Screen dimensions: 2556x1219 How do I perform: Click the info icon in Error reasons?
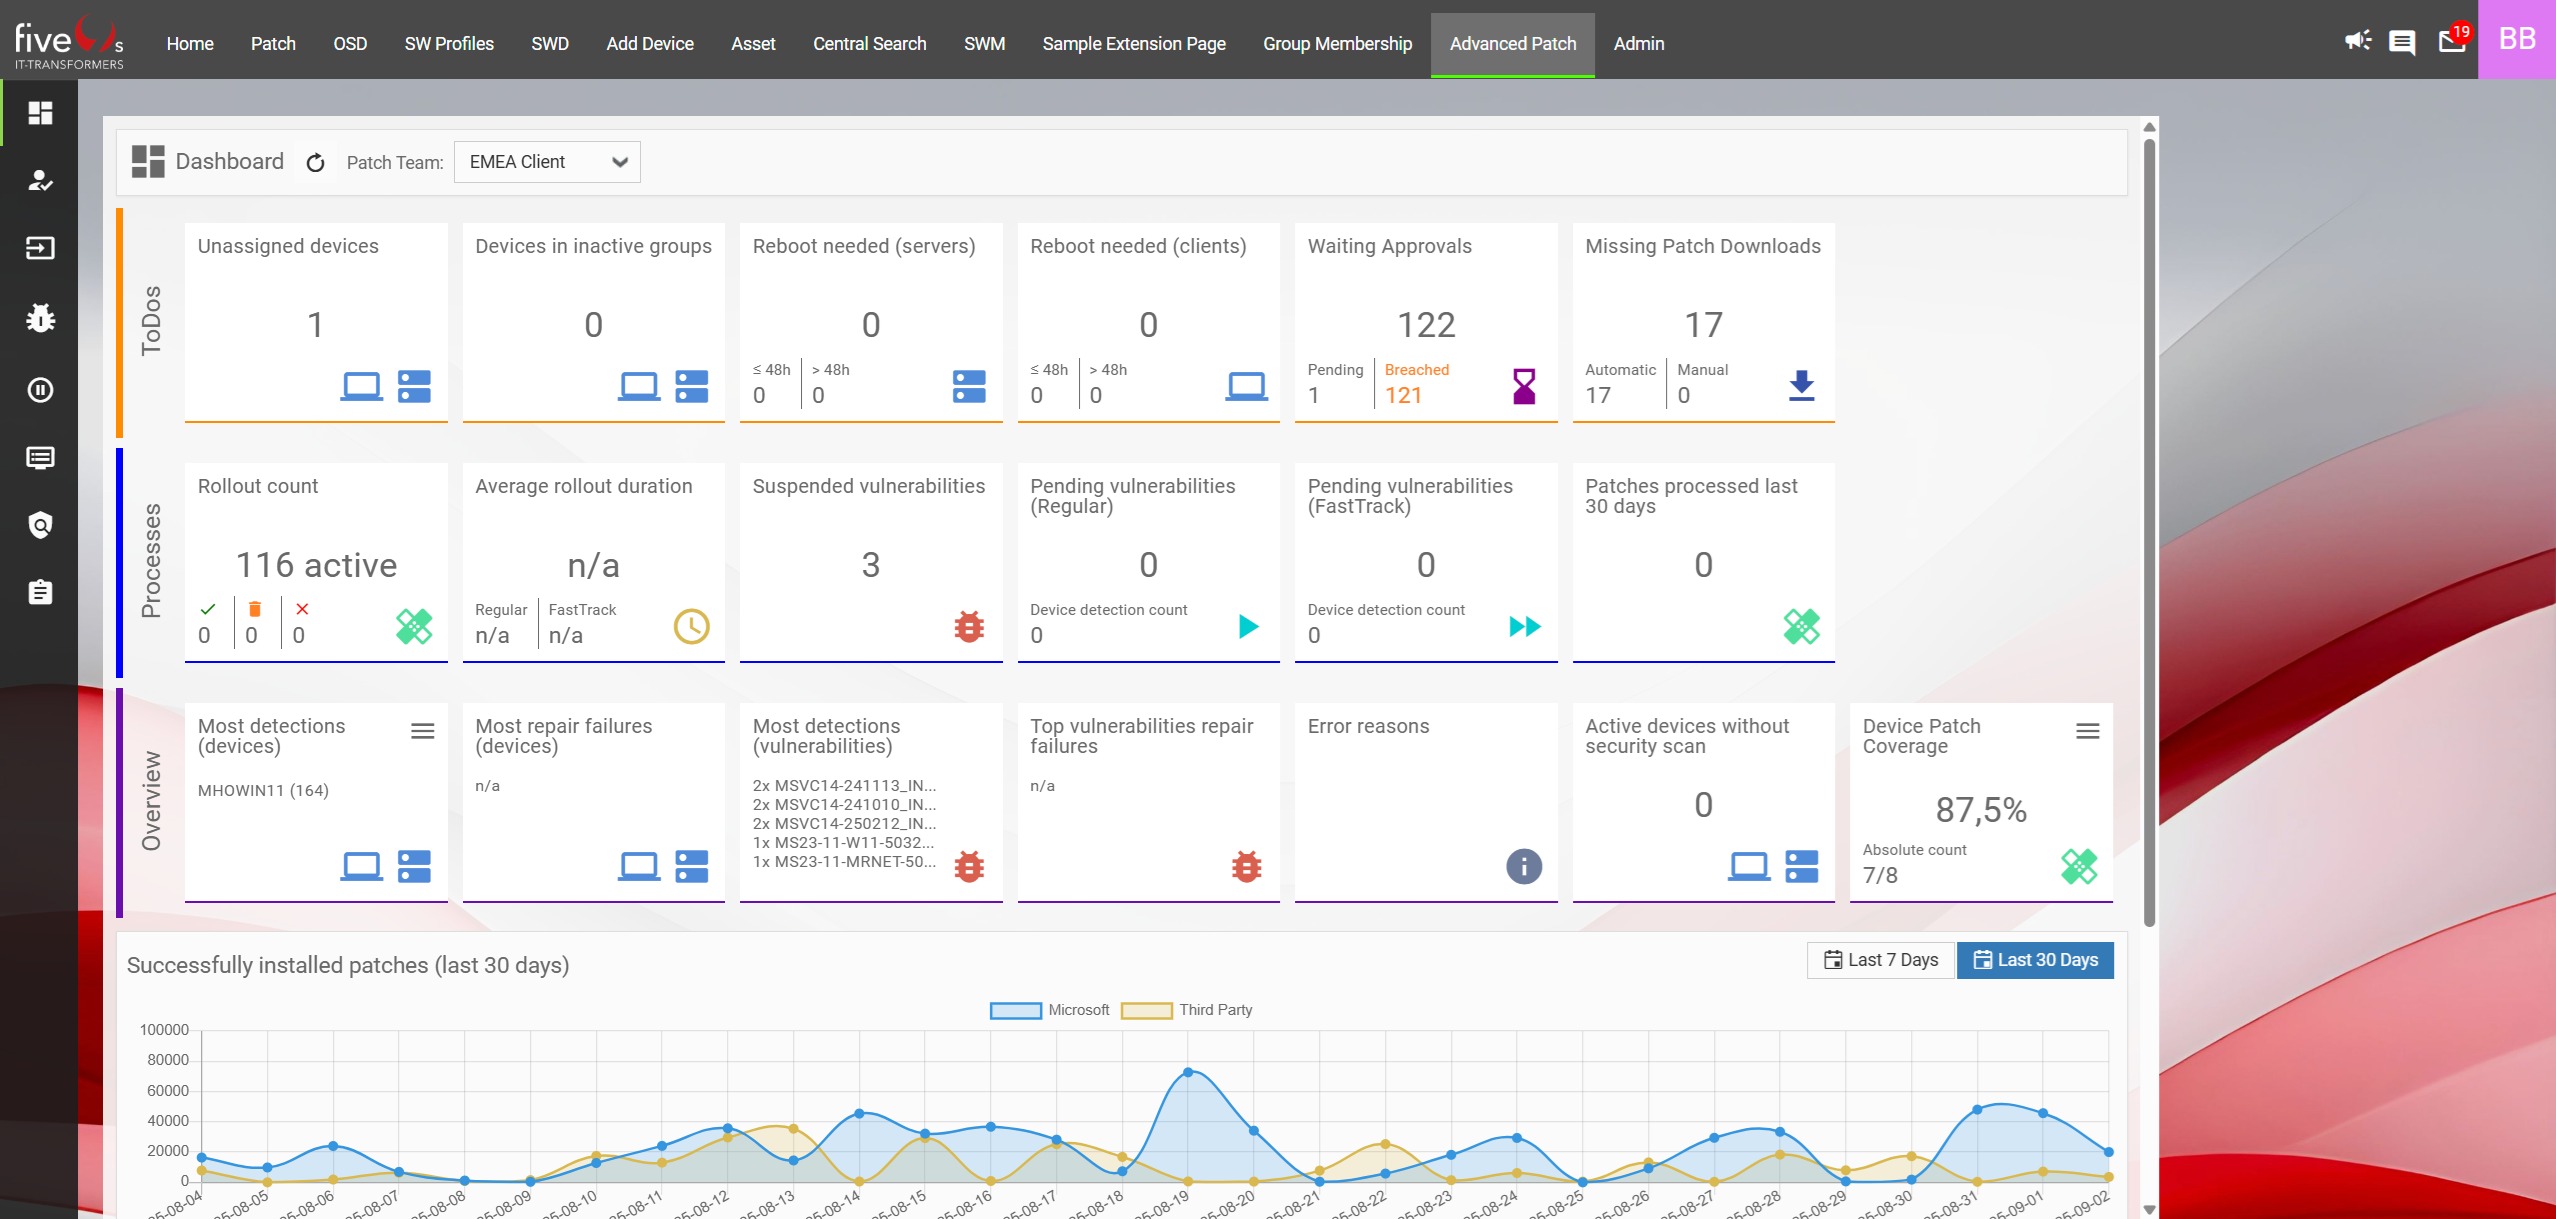1524,866
